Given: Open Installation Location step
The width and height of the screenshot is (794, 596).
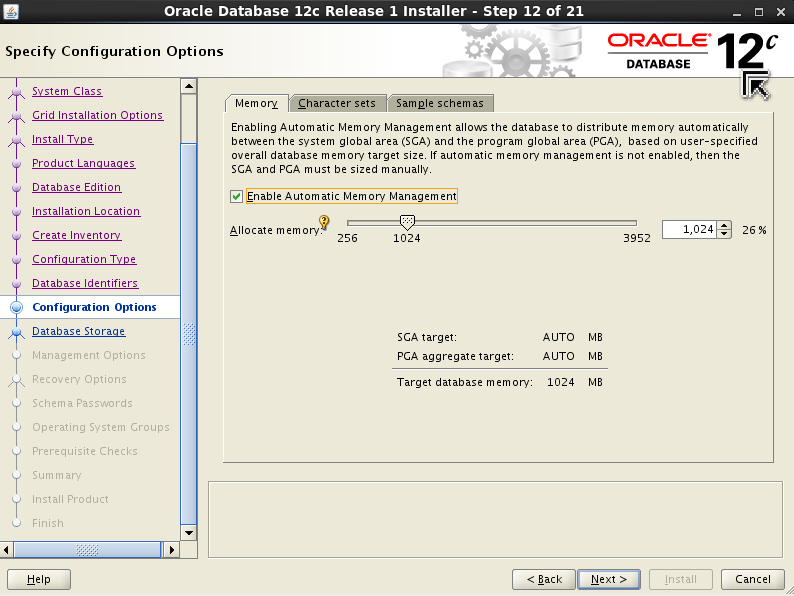Looking at the screenshot, I should click(x=86, y=211).
